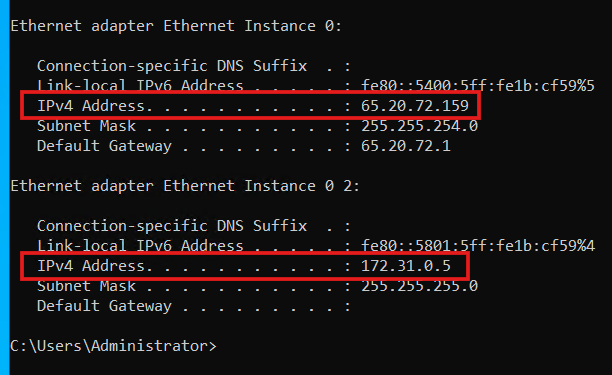Image resolution: width=612 pixels, height=375 pixels.
Task: Click the C:\Users\Administrator> command prompt
Action: tap(113, 346)
